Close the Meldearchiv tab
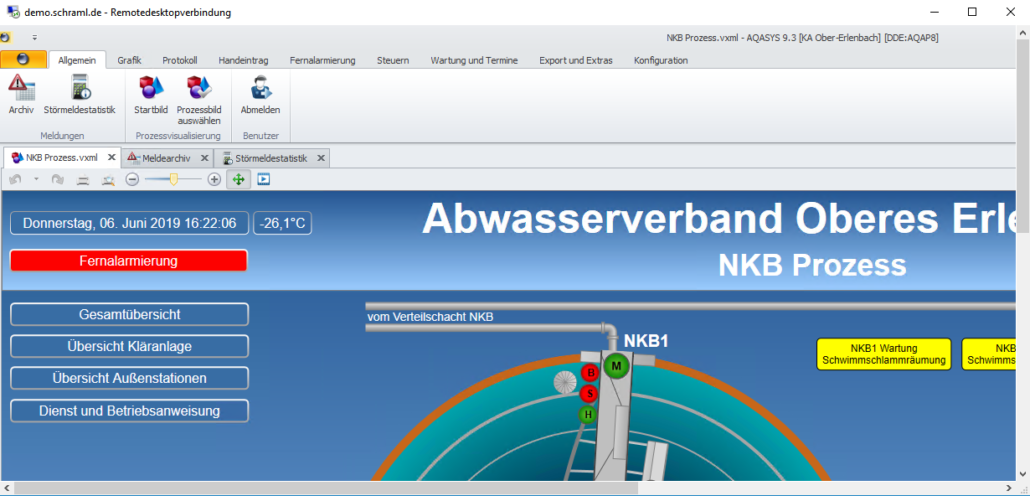The height and width of the screenshot is (496, 1030). (204, 158)
